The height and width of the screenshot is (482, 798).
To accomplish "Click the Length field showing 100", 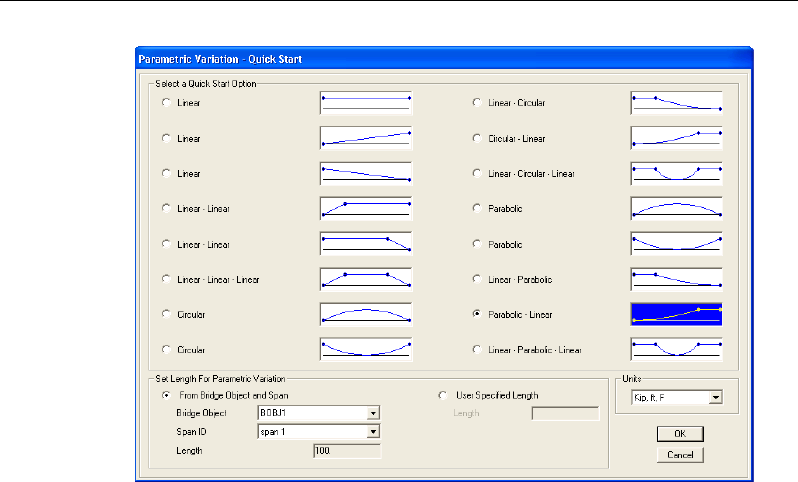I will coord(347,451).
